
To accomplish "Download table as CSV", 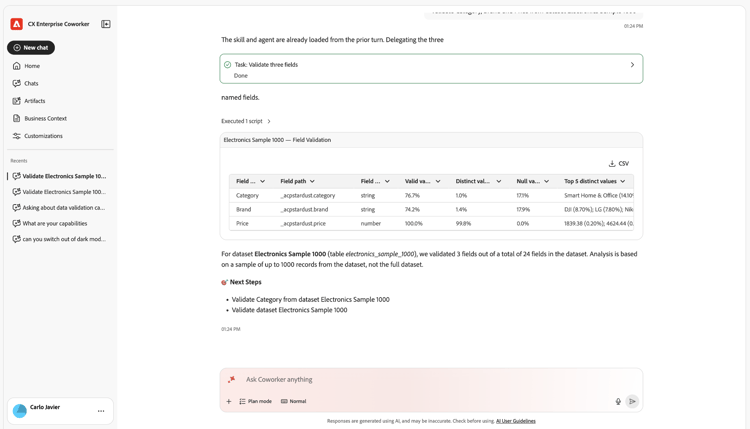I will point(618,164).
